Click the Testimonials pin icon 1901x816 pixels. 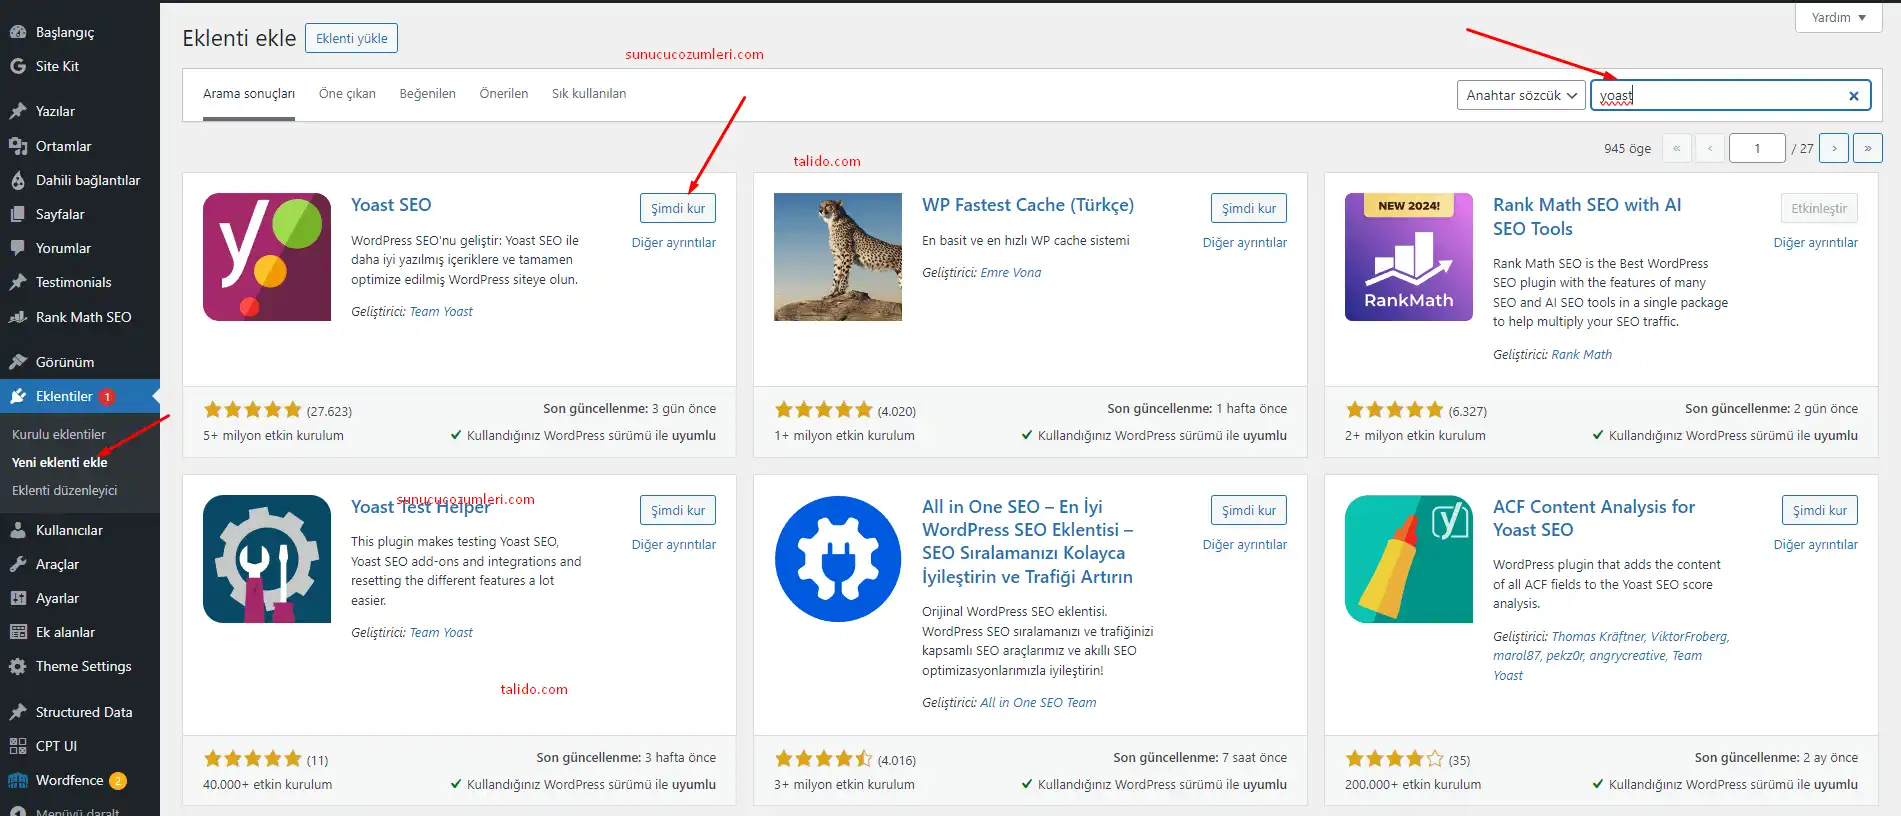click(x=18, y=282)
